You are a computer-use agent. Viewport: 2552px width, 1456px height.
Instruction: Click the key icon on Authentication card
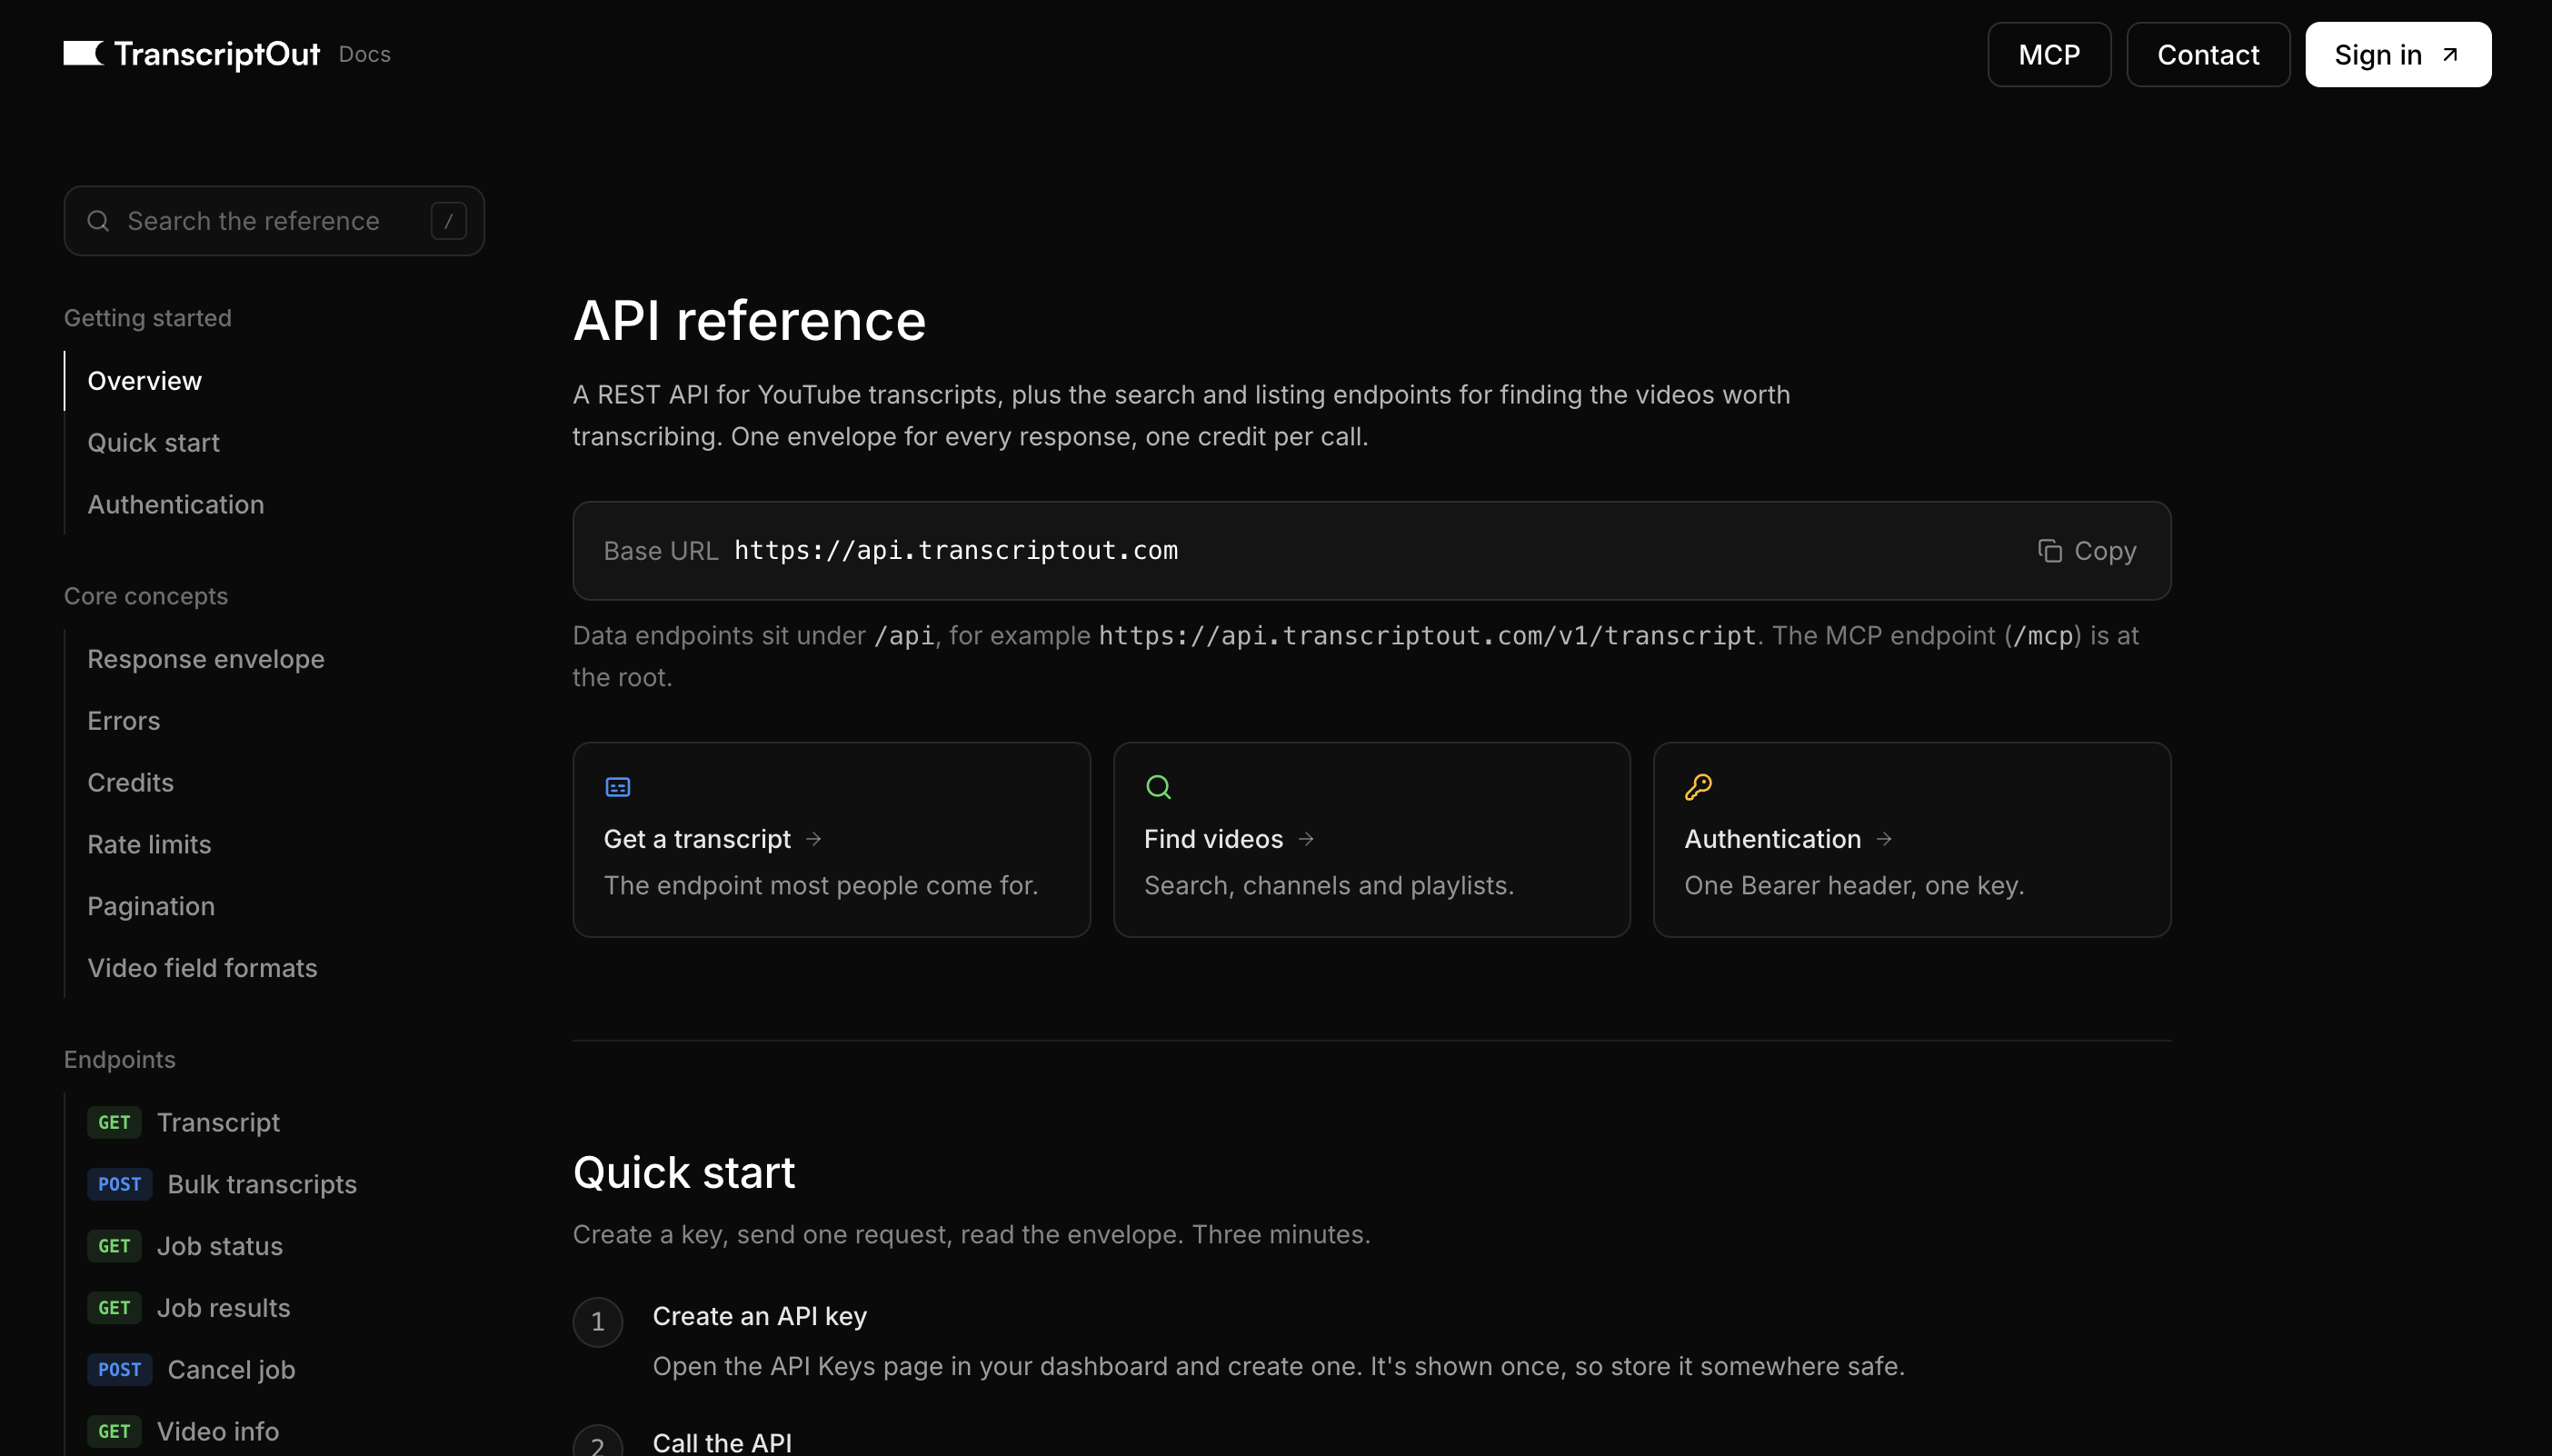coord(1698,787)
